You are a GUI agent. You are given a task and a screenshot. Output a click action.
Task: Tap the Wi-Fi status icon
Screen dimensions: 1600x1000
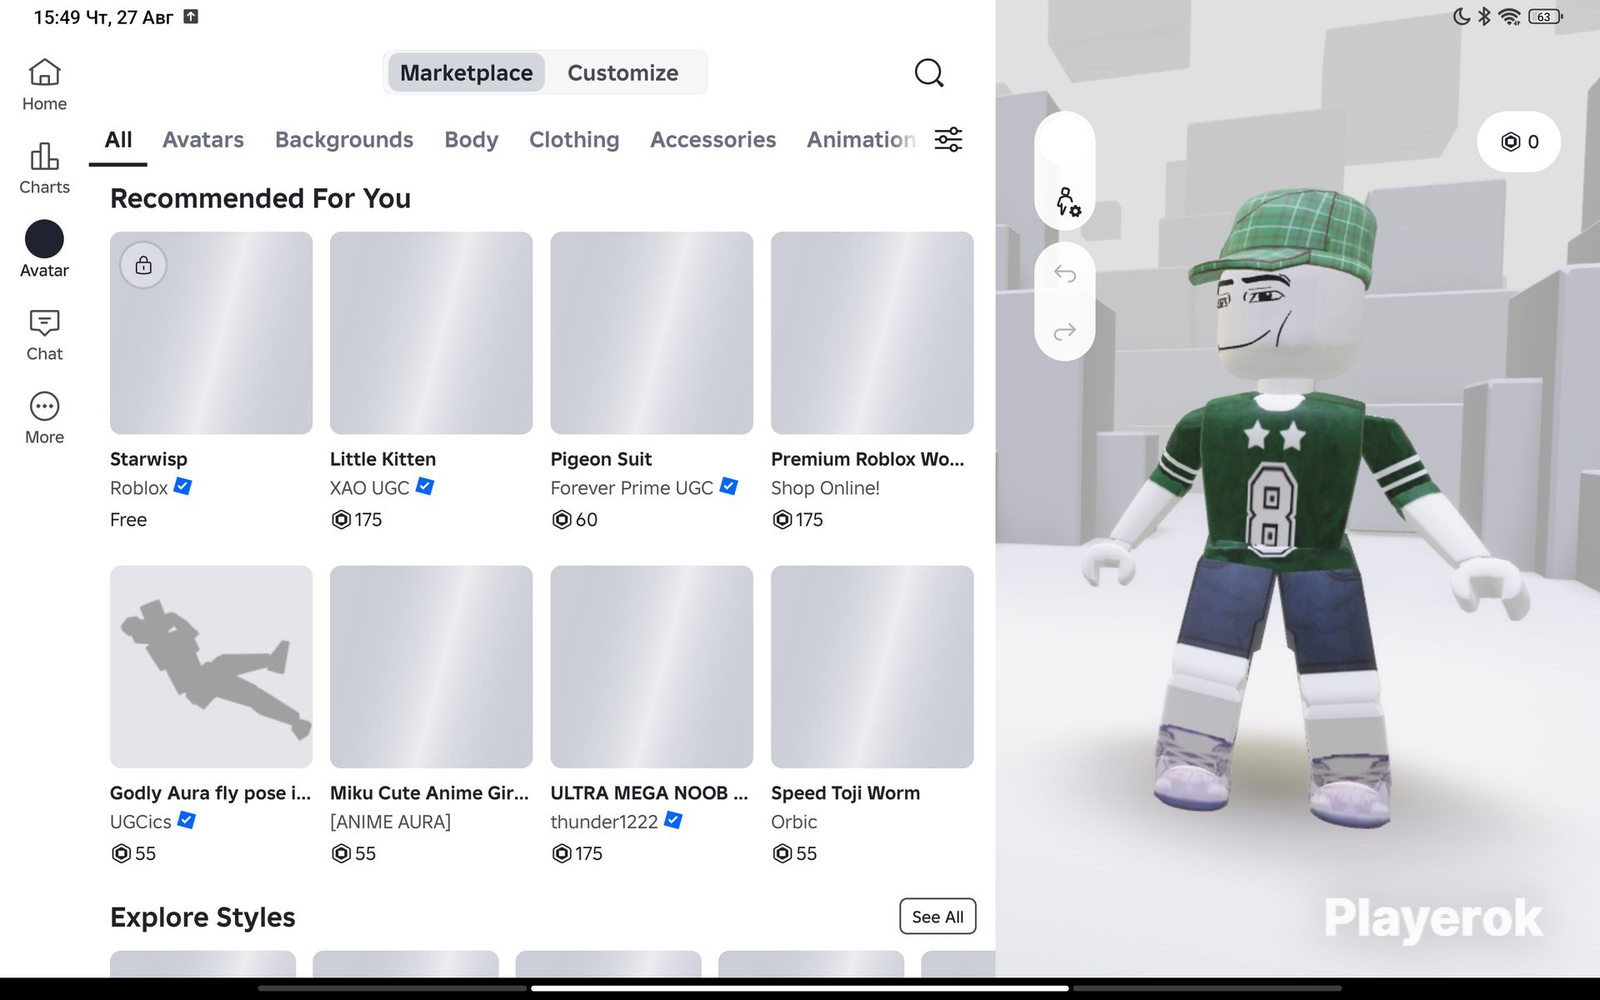(1509, 16)
